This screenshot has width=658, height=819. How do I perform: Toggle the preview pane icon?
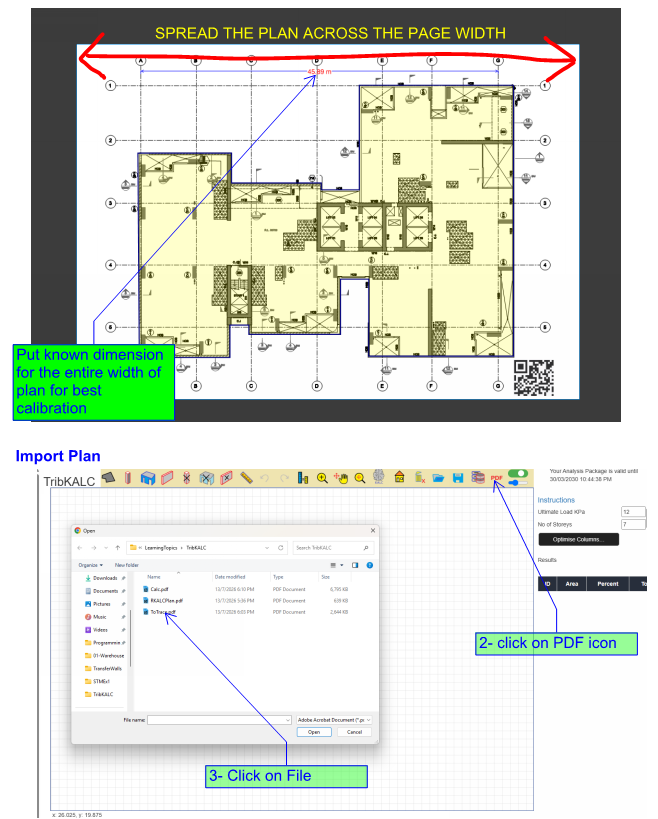click(x=355, y=565)
